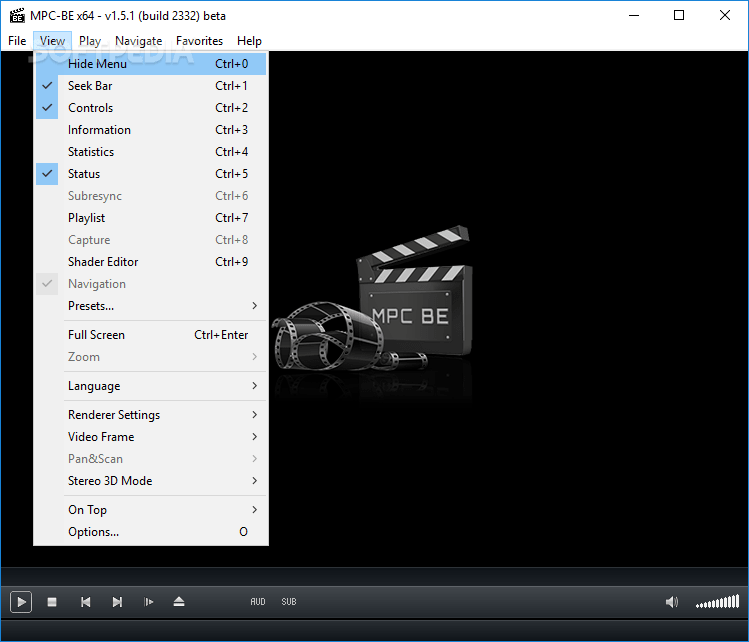Expand the Video Frame submenu
This screenshot has width=749, height=642.
pyautogui.click(x=151, y=437)
